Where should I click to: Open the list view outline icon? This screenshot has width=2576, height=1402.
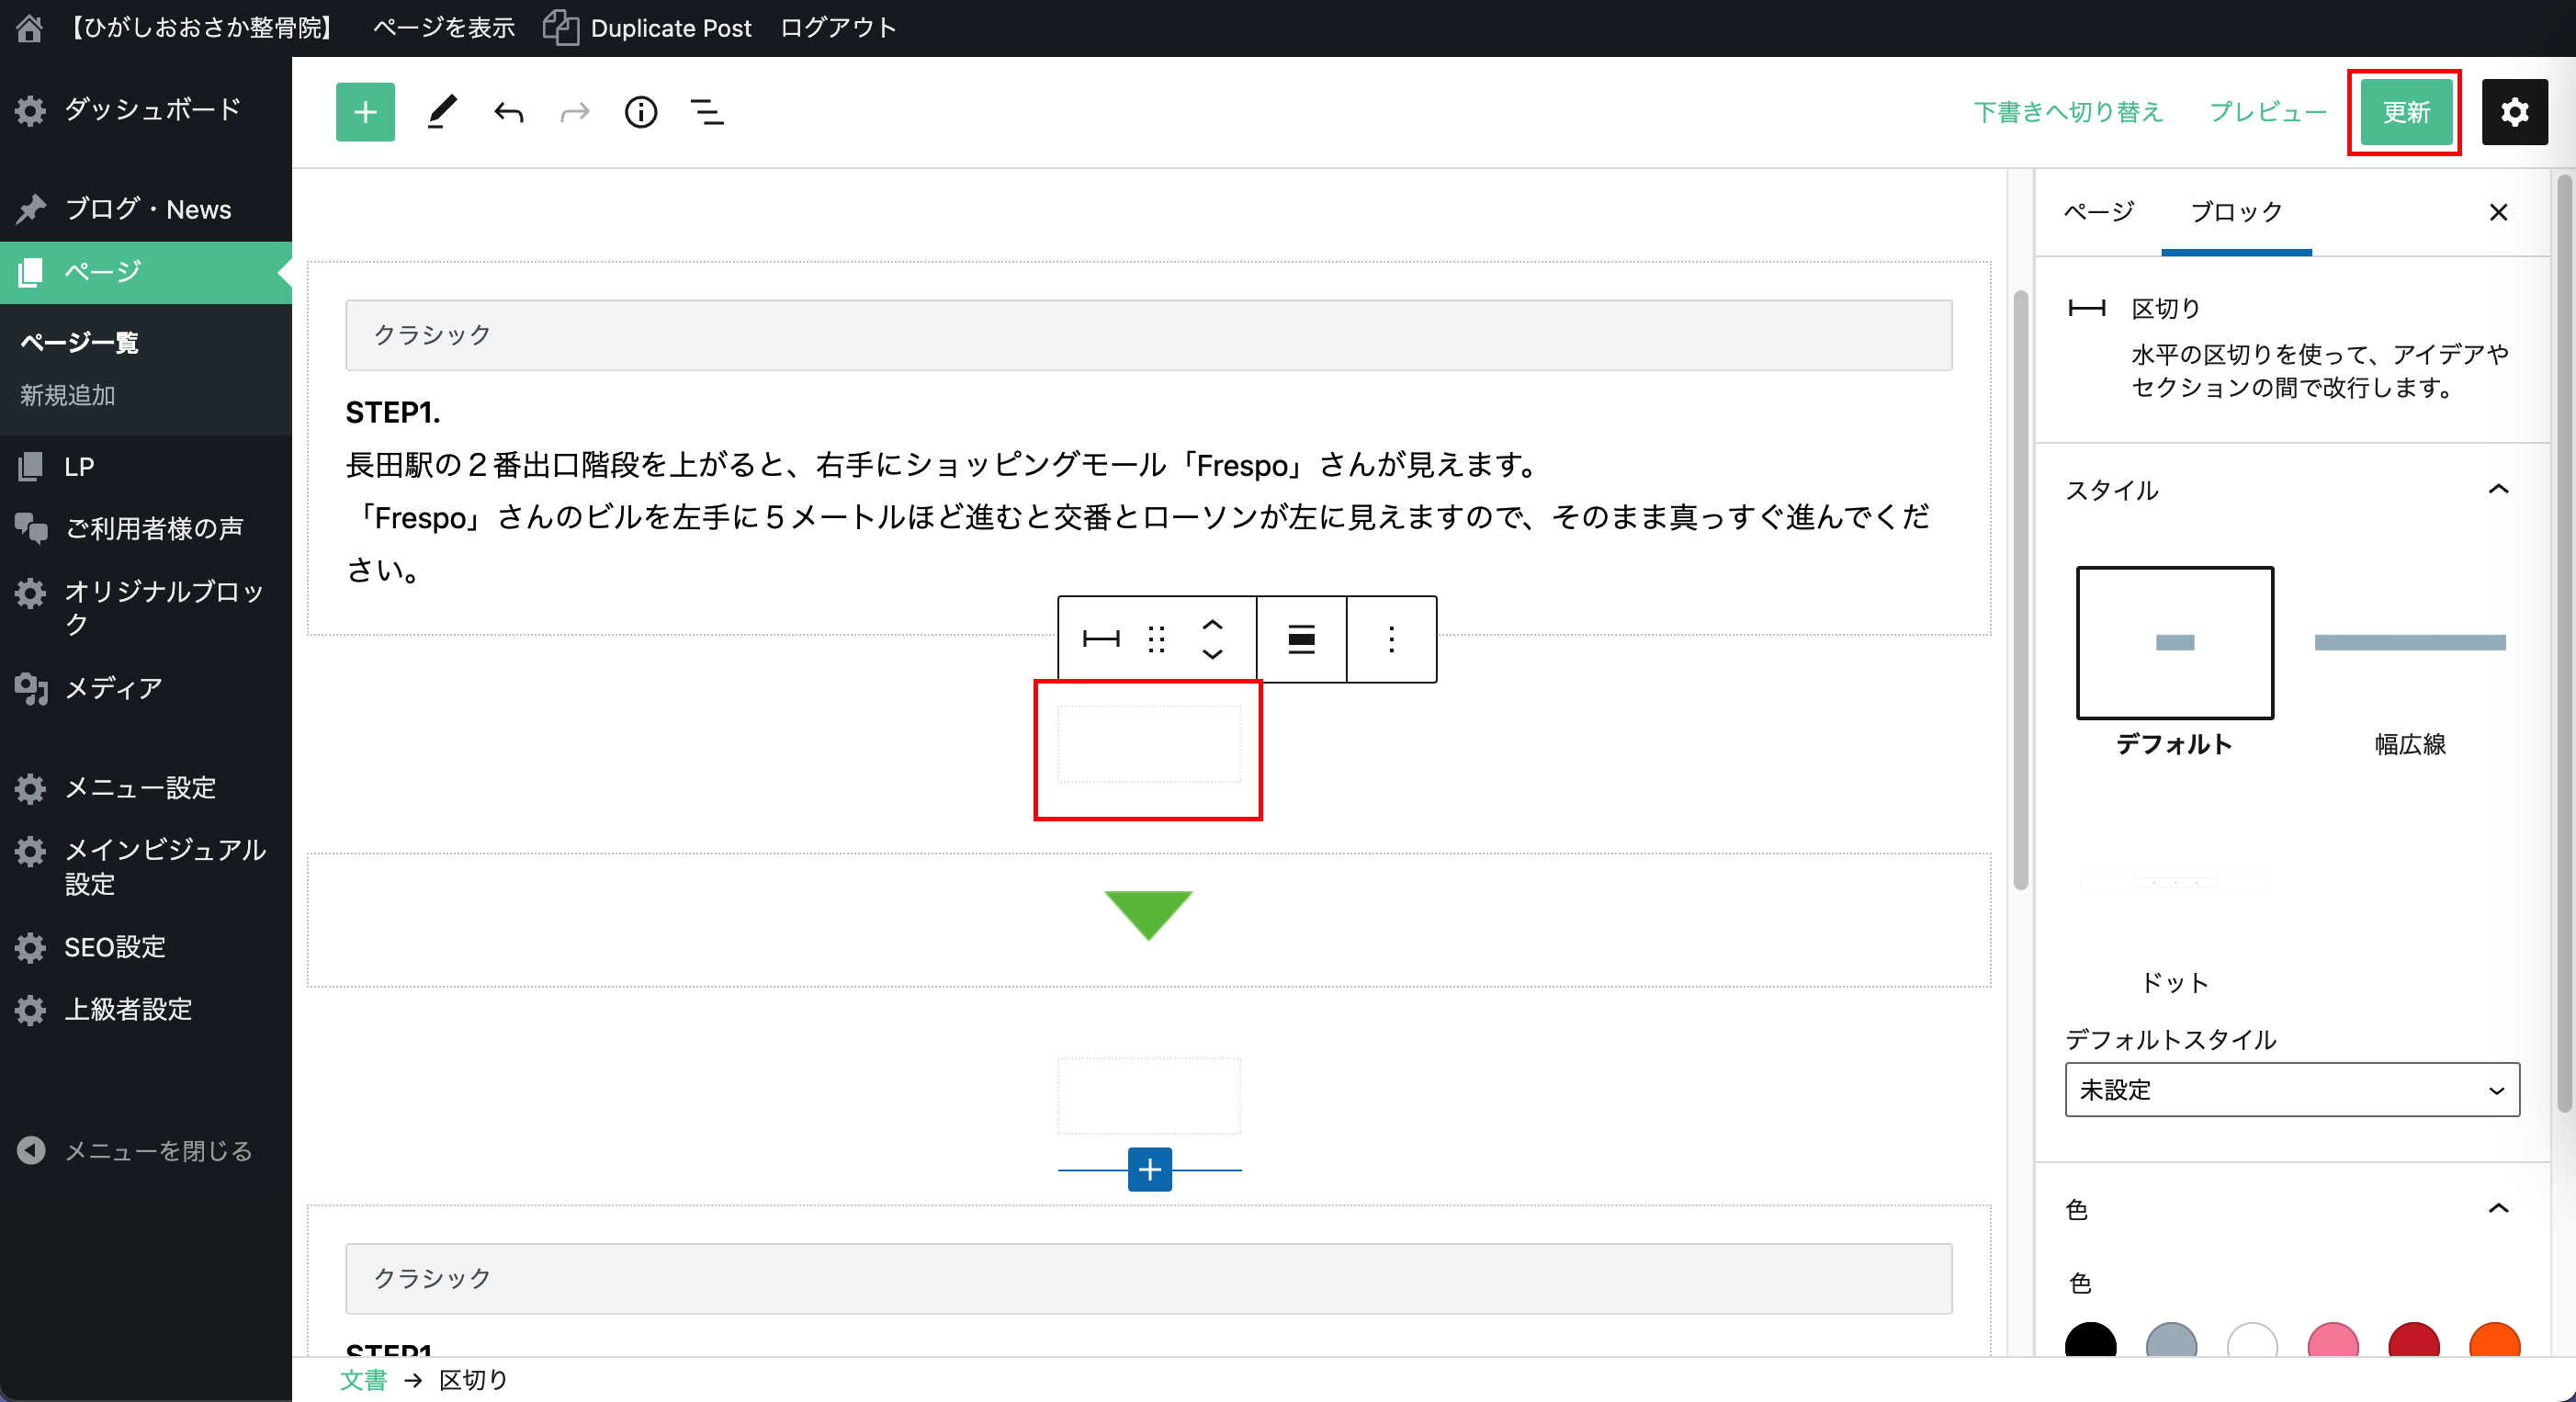click(707, 112)
